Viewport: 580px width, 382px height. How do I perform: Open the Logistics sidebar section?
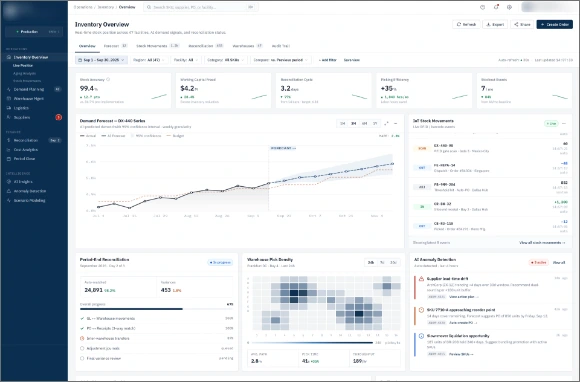pyautogui.click(x=34, y=108)
